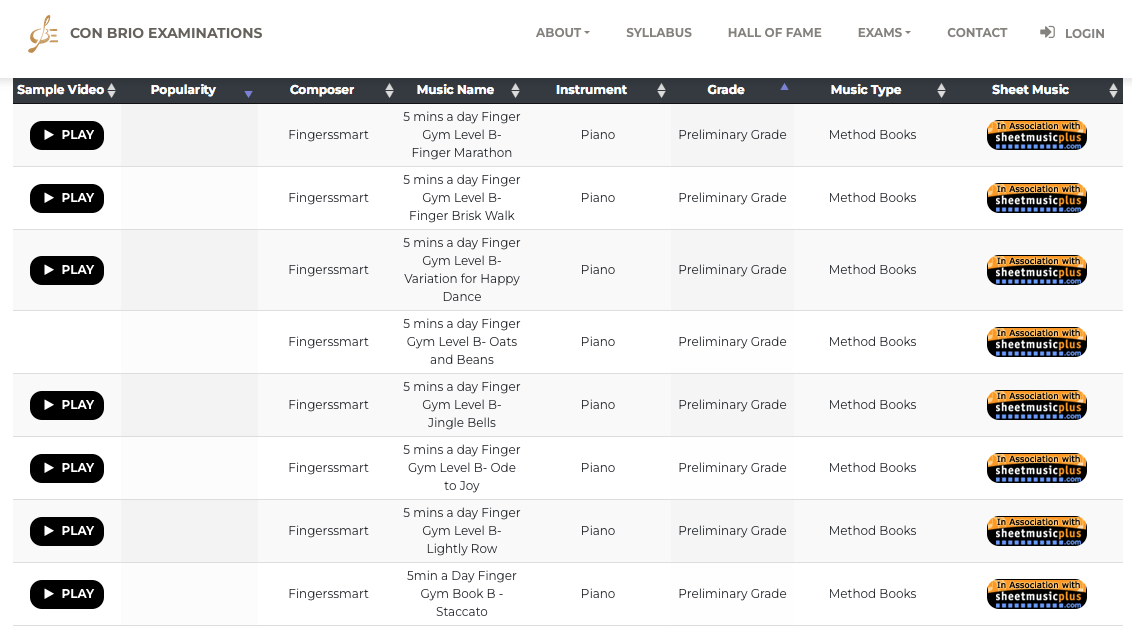
Task: Go to the Hall of Fame page
Action: pyautogui.click(x=774, y=33)
